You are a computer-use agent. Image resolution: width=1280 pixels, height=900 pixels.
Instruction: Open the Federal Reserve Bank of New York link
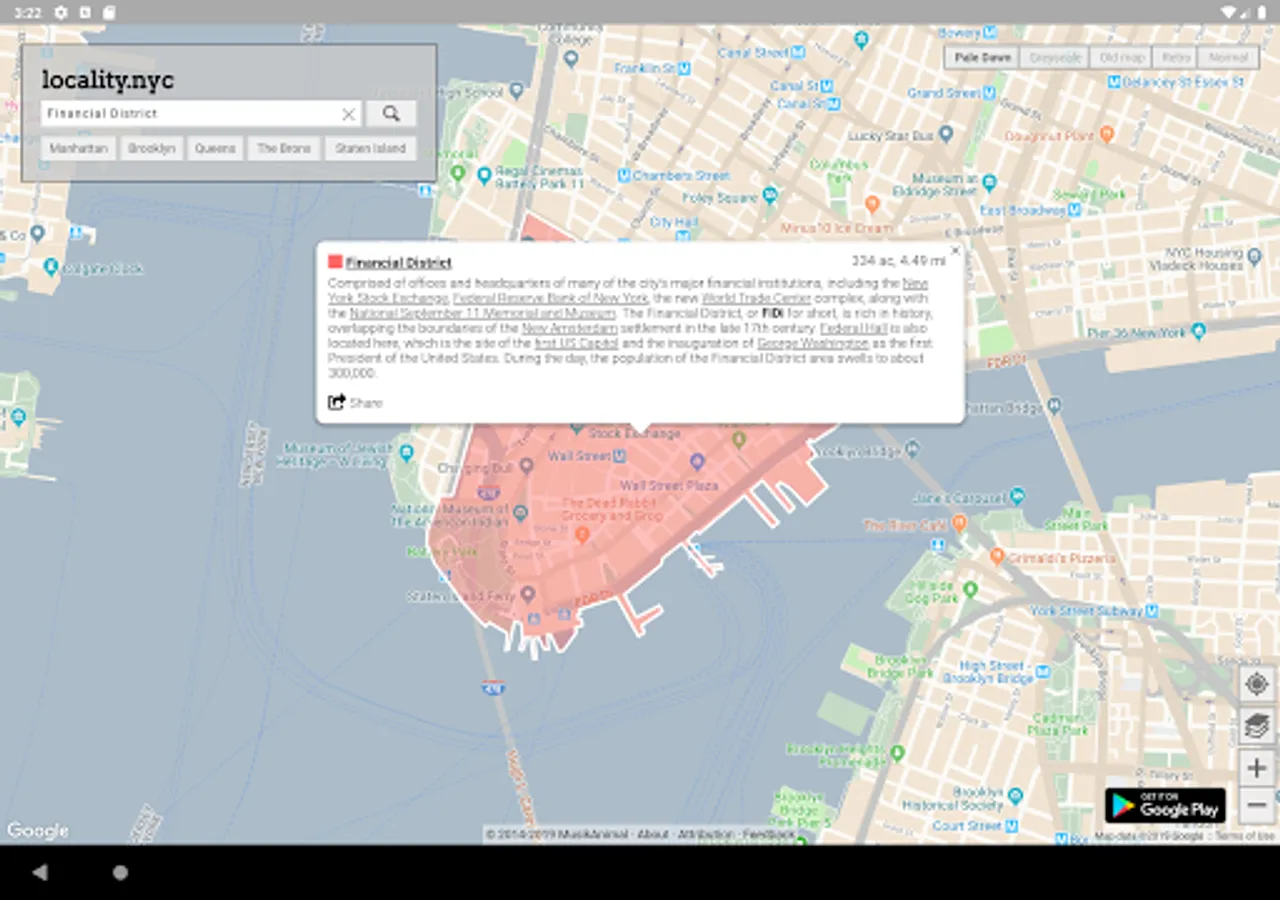[x=551, y=298]
